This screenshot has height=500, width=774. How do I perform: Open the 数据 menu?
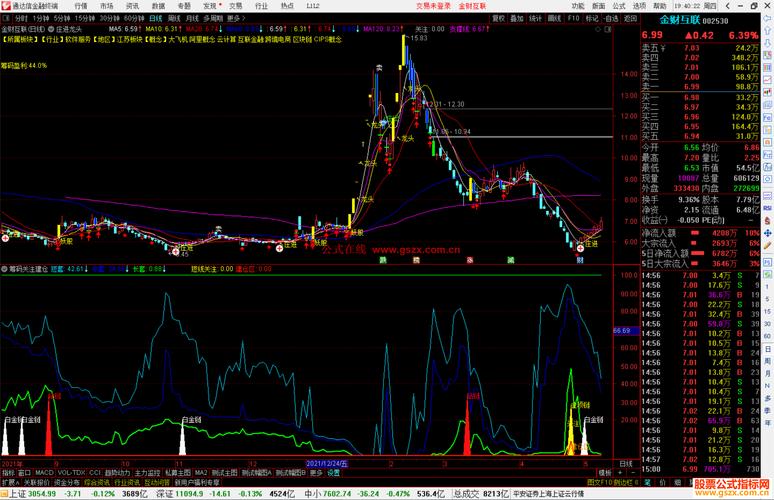158,6
